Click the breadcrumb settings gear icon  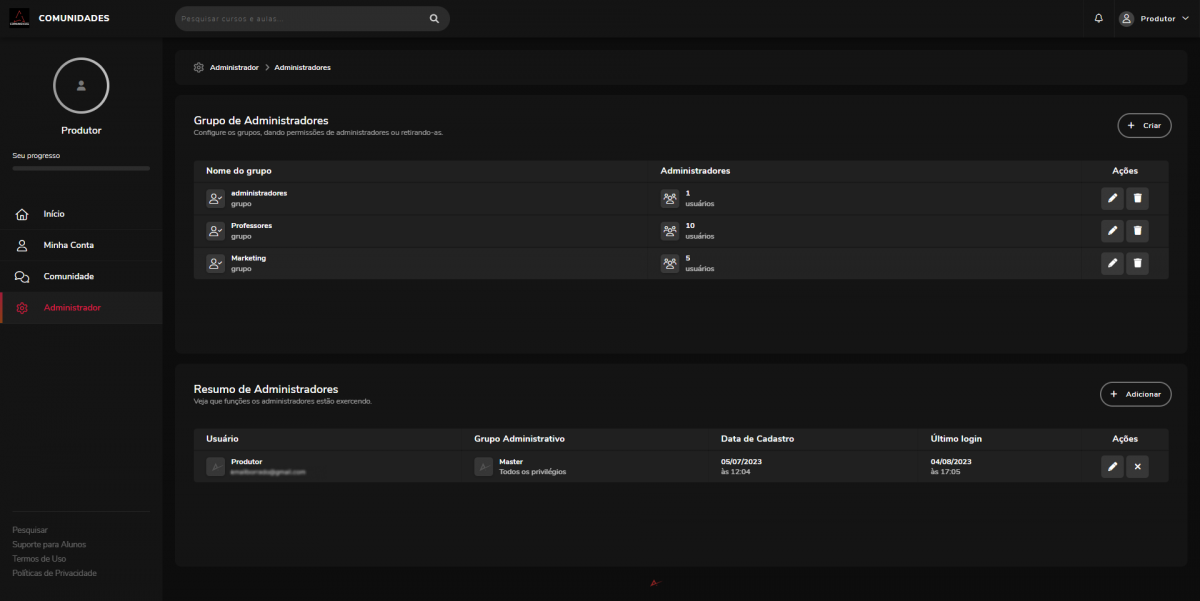click(x=199, y=67)
